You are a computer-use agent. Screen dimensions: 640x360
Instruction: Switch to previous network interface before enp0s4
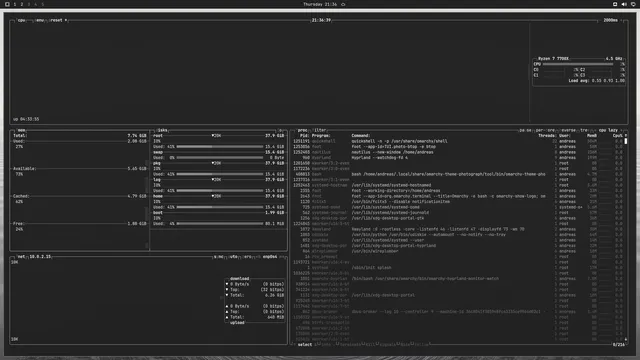coord(259,257)
